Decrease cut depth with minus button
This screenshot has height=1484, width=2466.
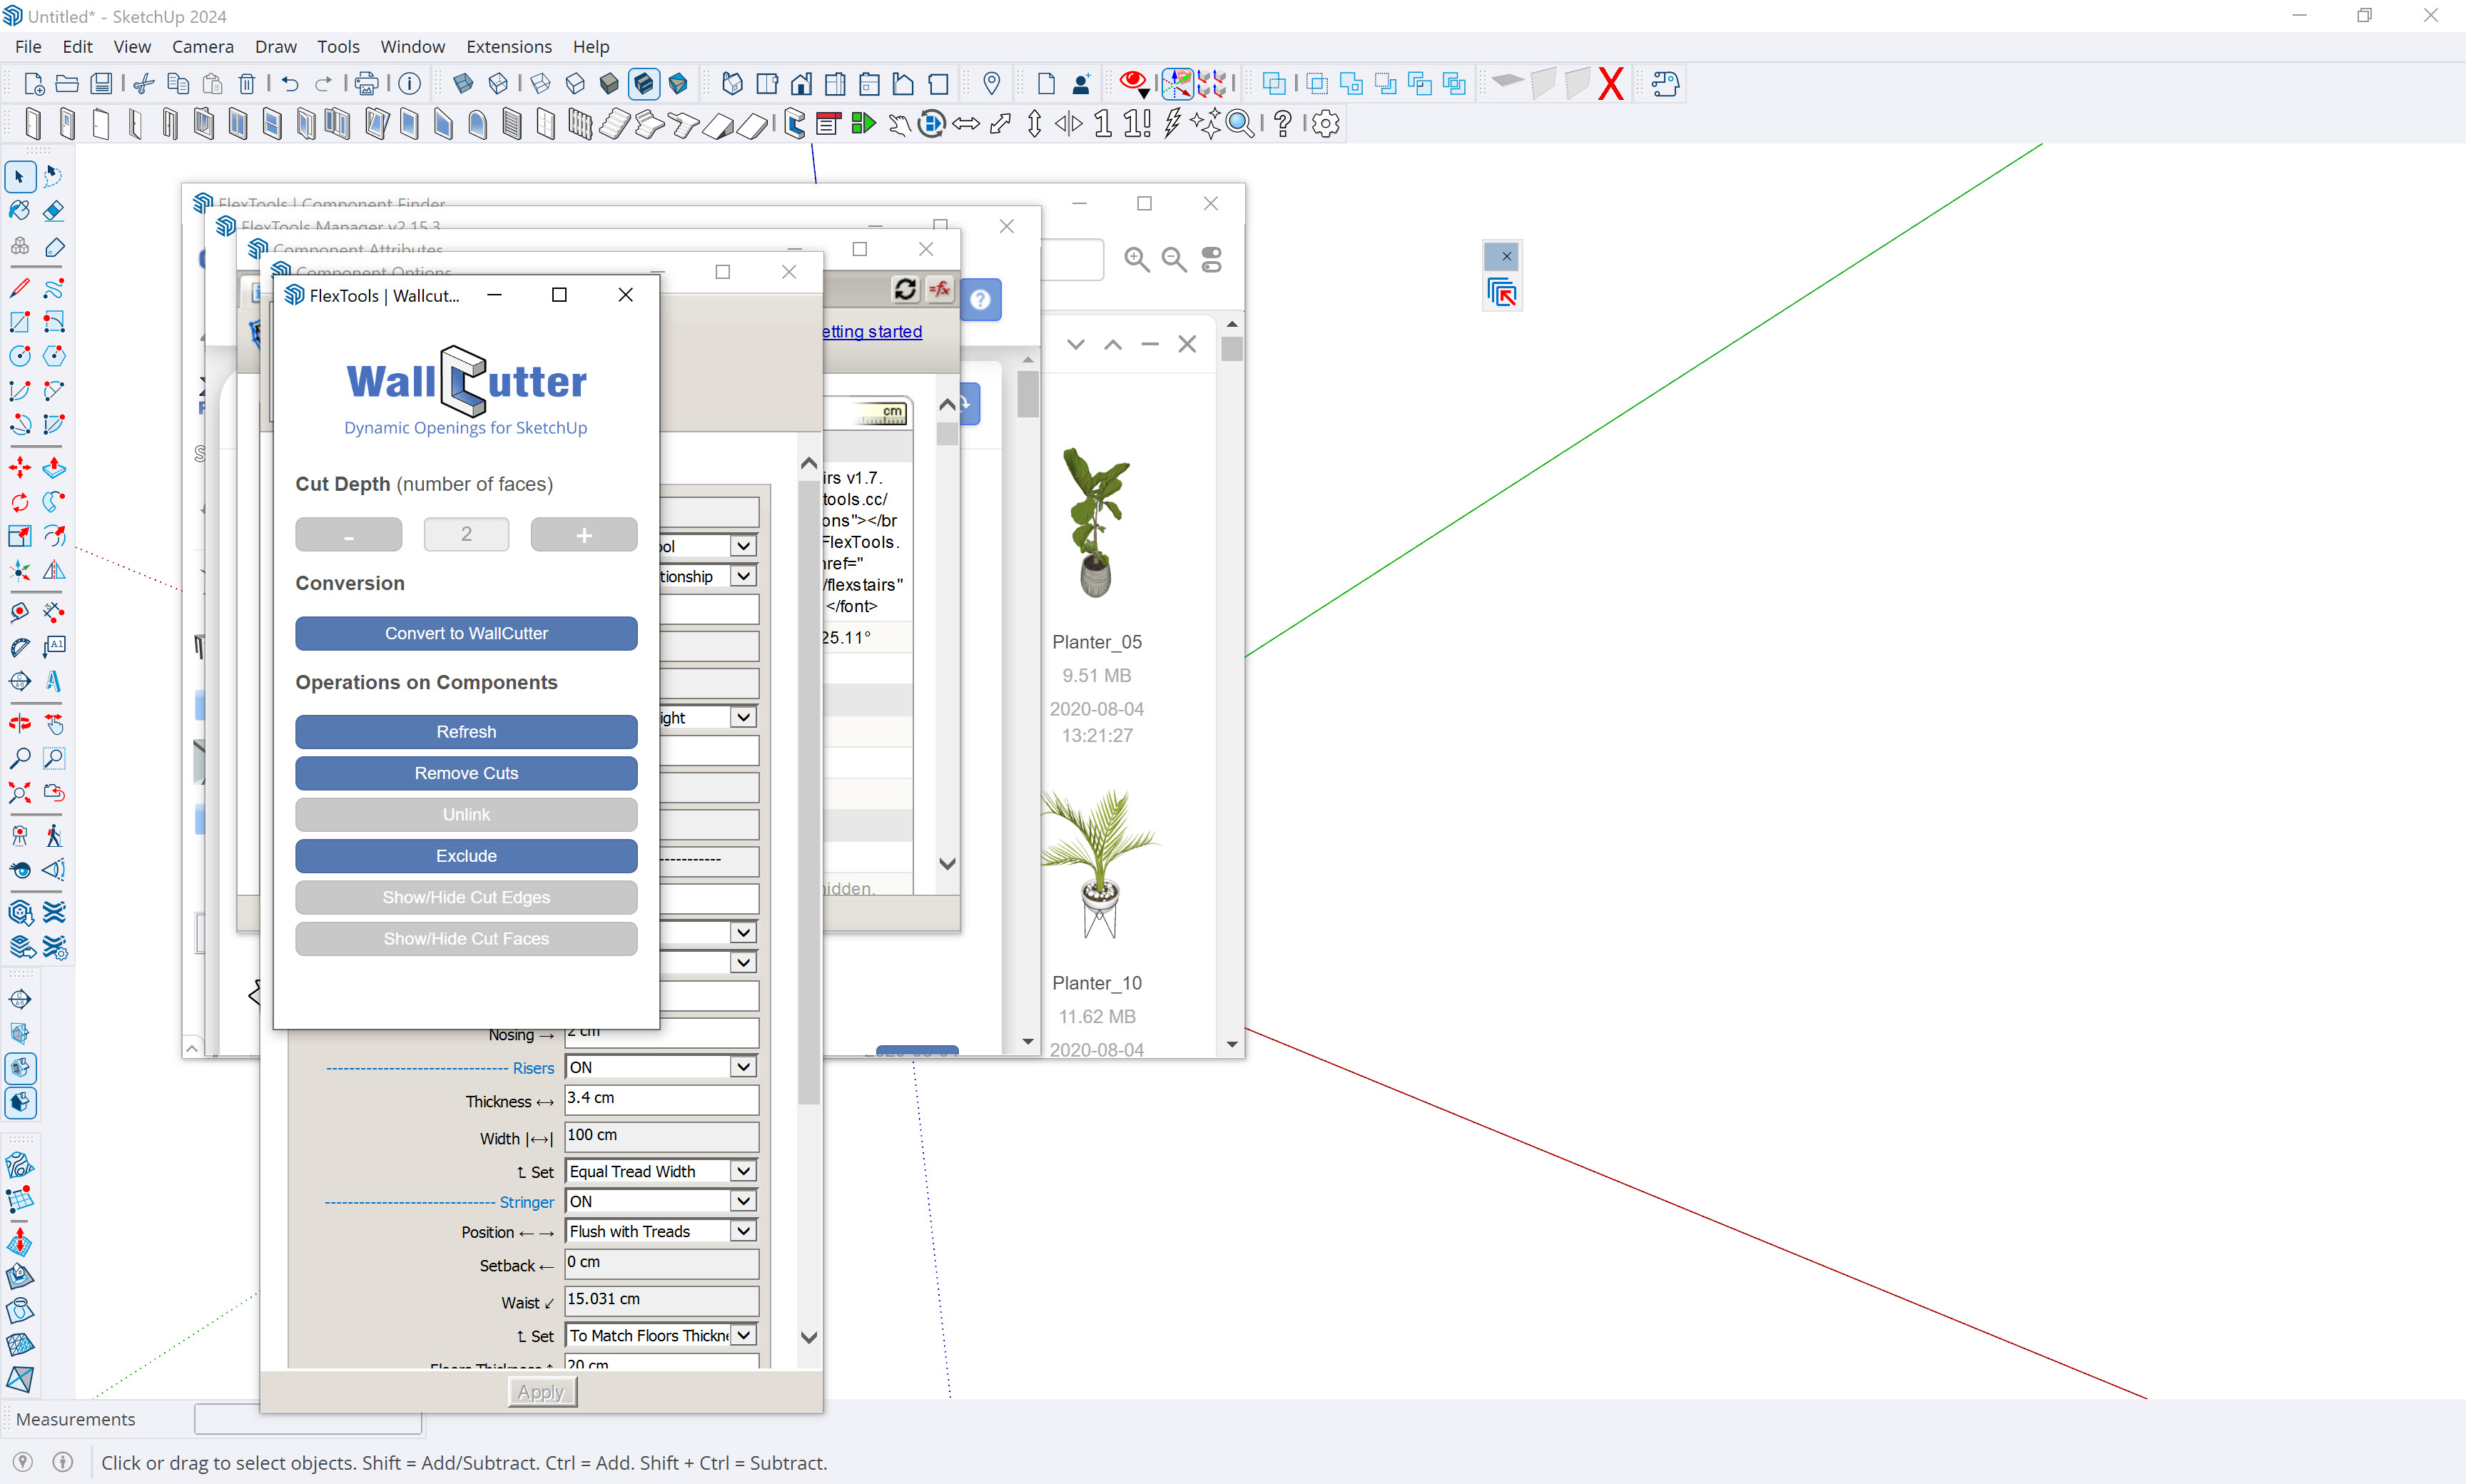(x=348, y=535)
